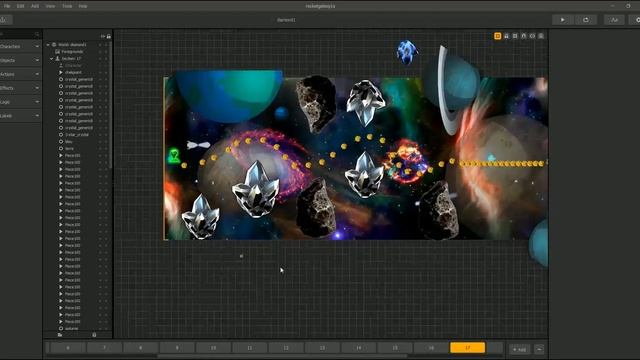640x360 pixels.
Task: Collapse the World tree node arrow
Action: [x=48, y=44]
